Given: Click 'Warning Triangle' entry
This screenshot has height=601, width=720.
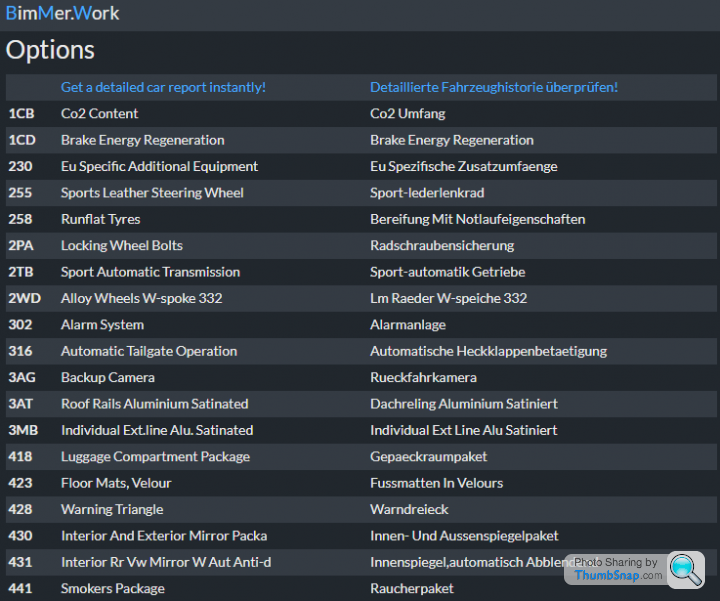Looking at the screenshot, I should [x=112, y=510].
